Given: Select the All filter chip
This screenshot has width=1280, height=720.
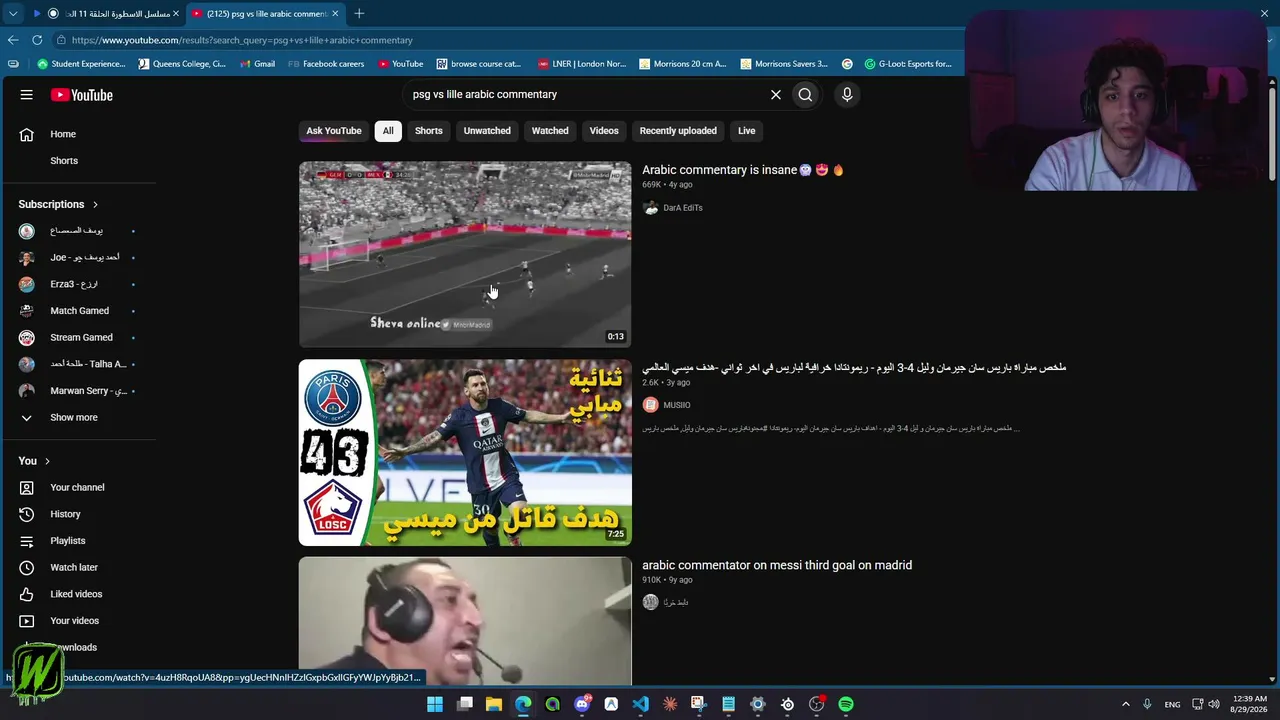Looking at the screenshot, I should point(388,131).
